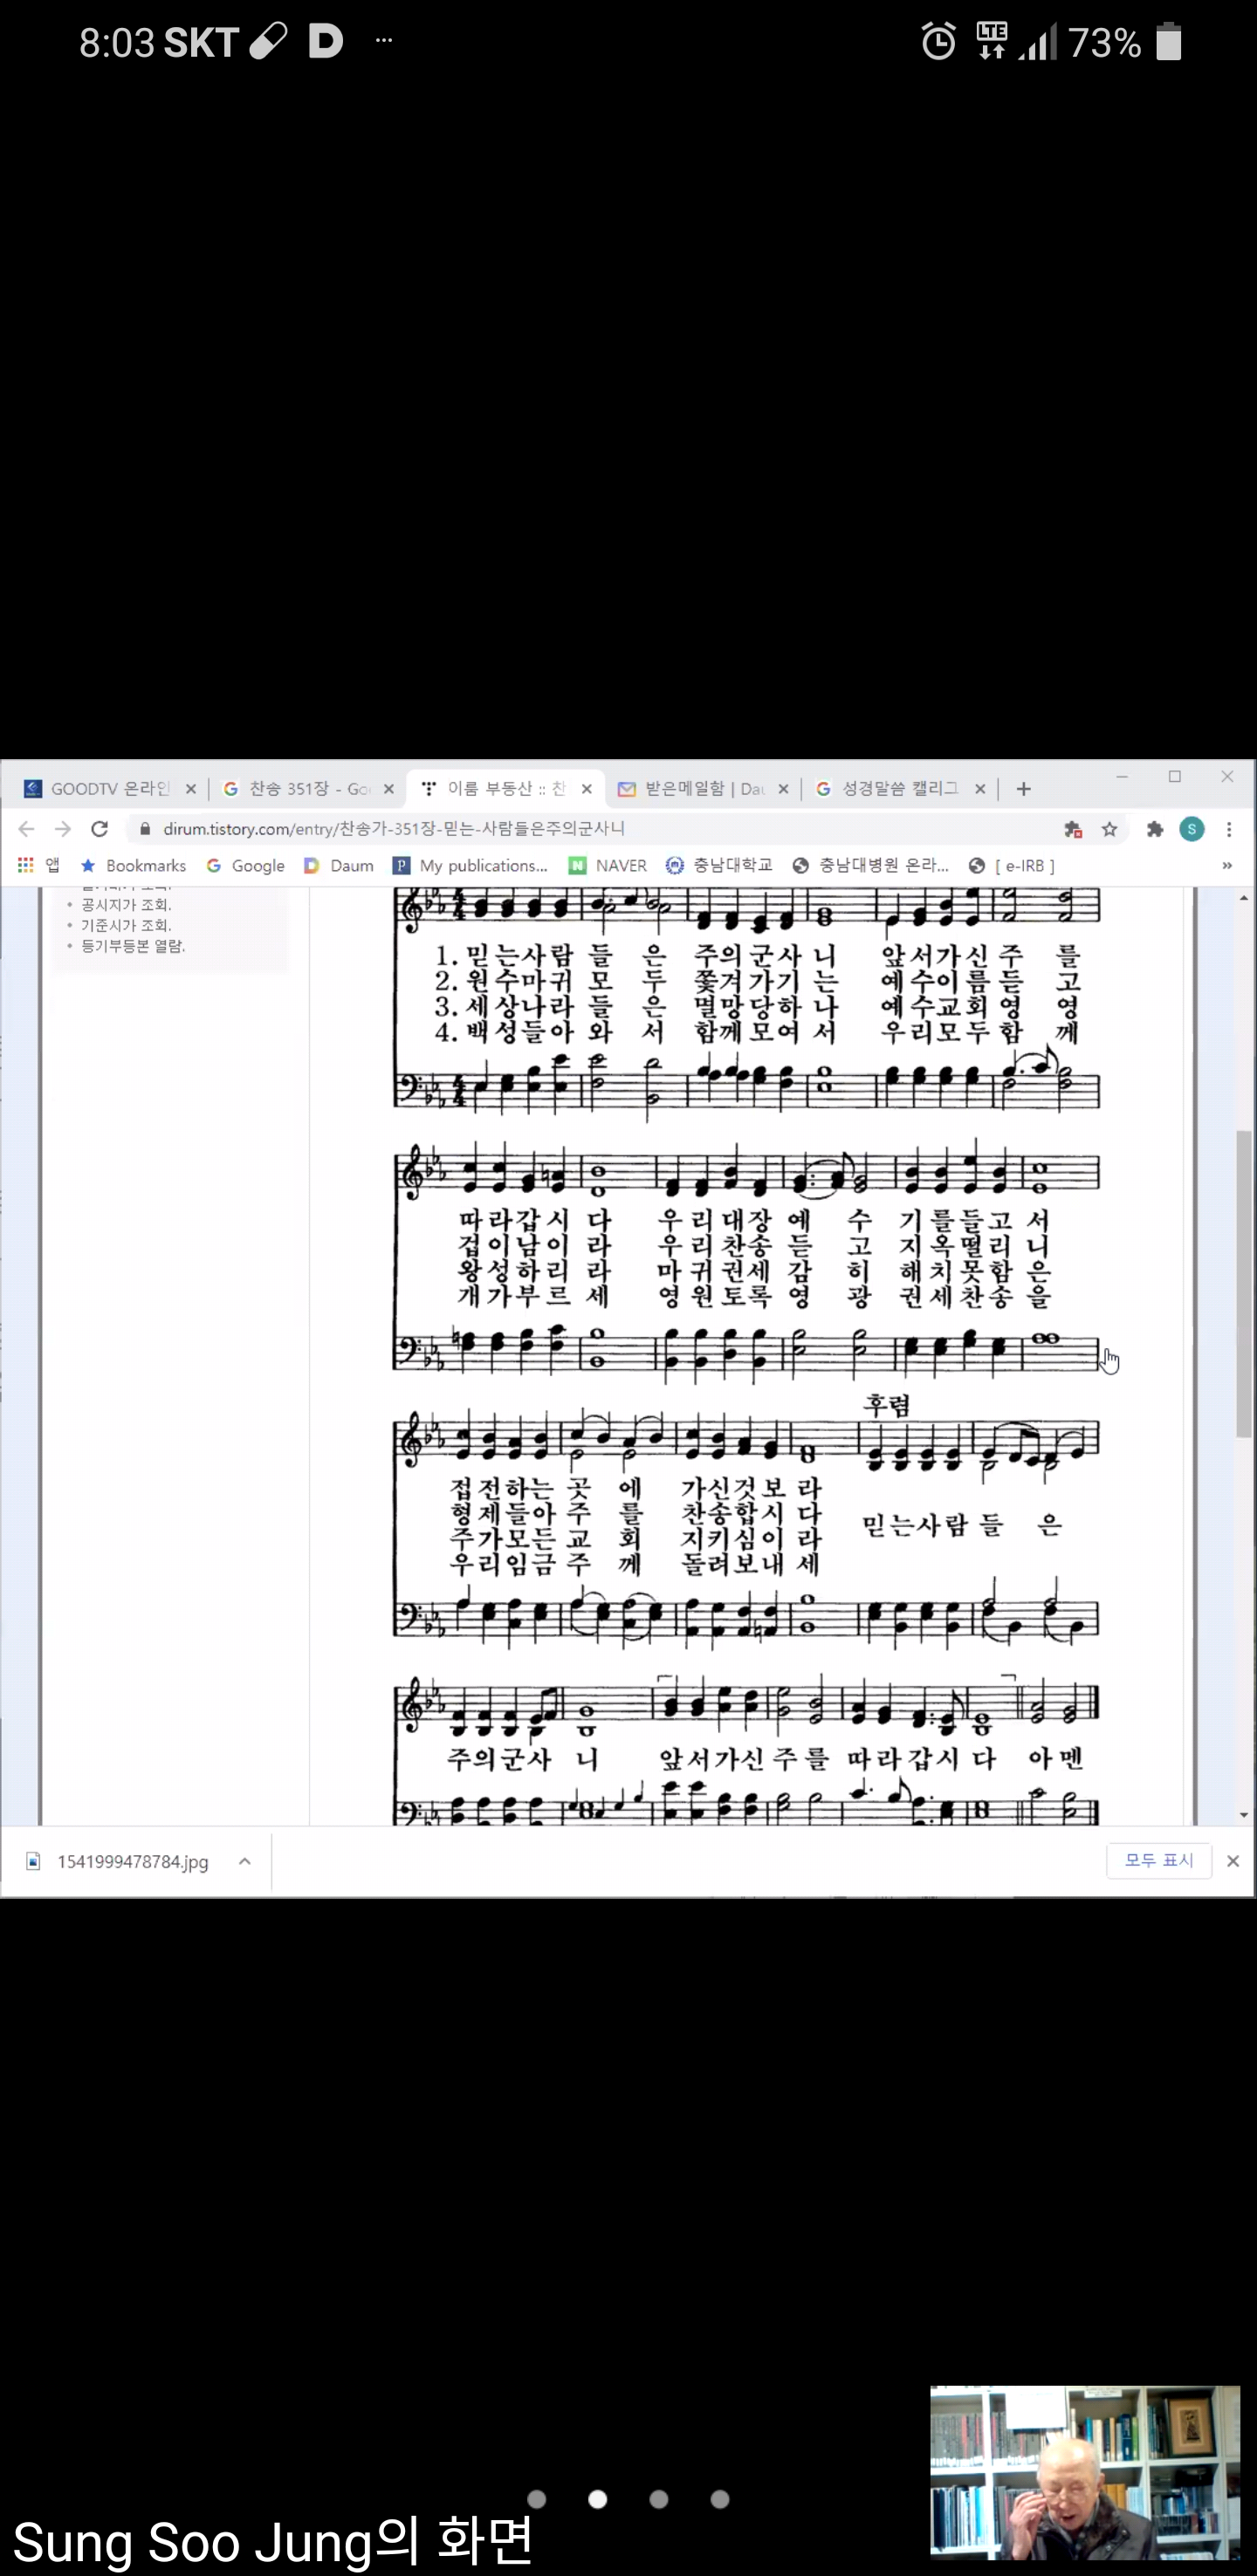1257x2576 pixels.
Task: Open the downloaded 1541999478784.jpg file
Action: click(132, 1861)
